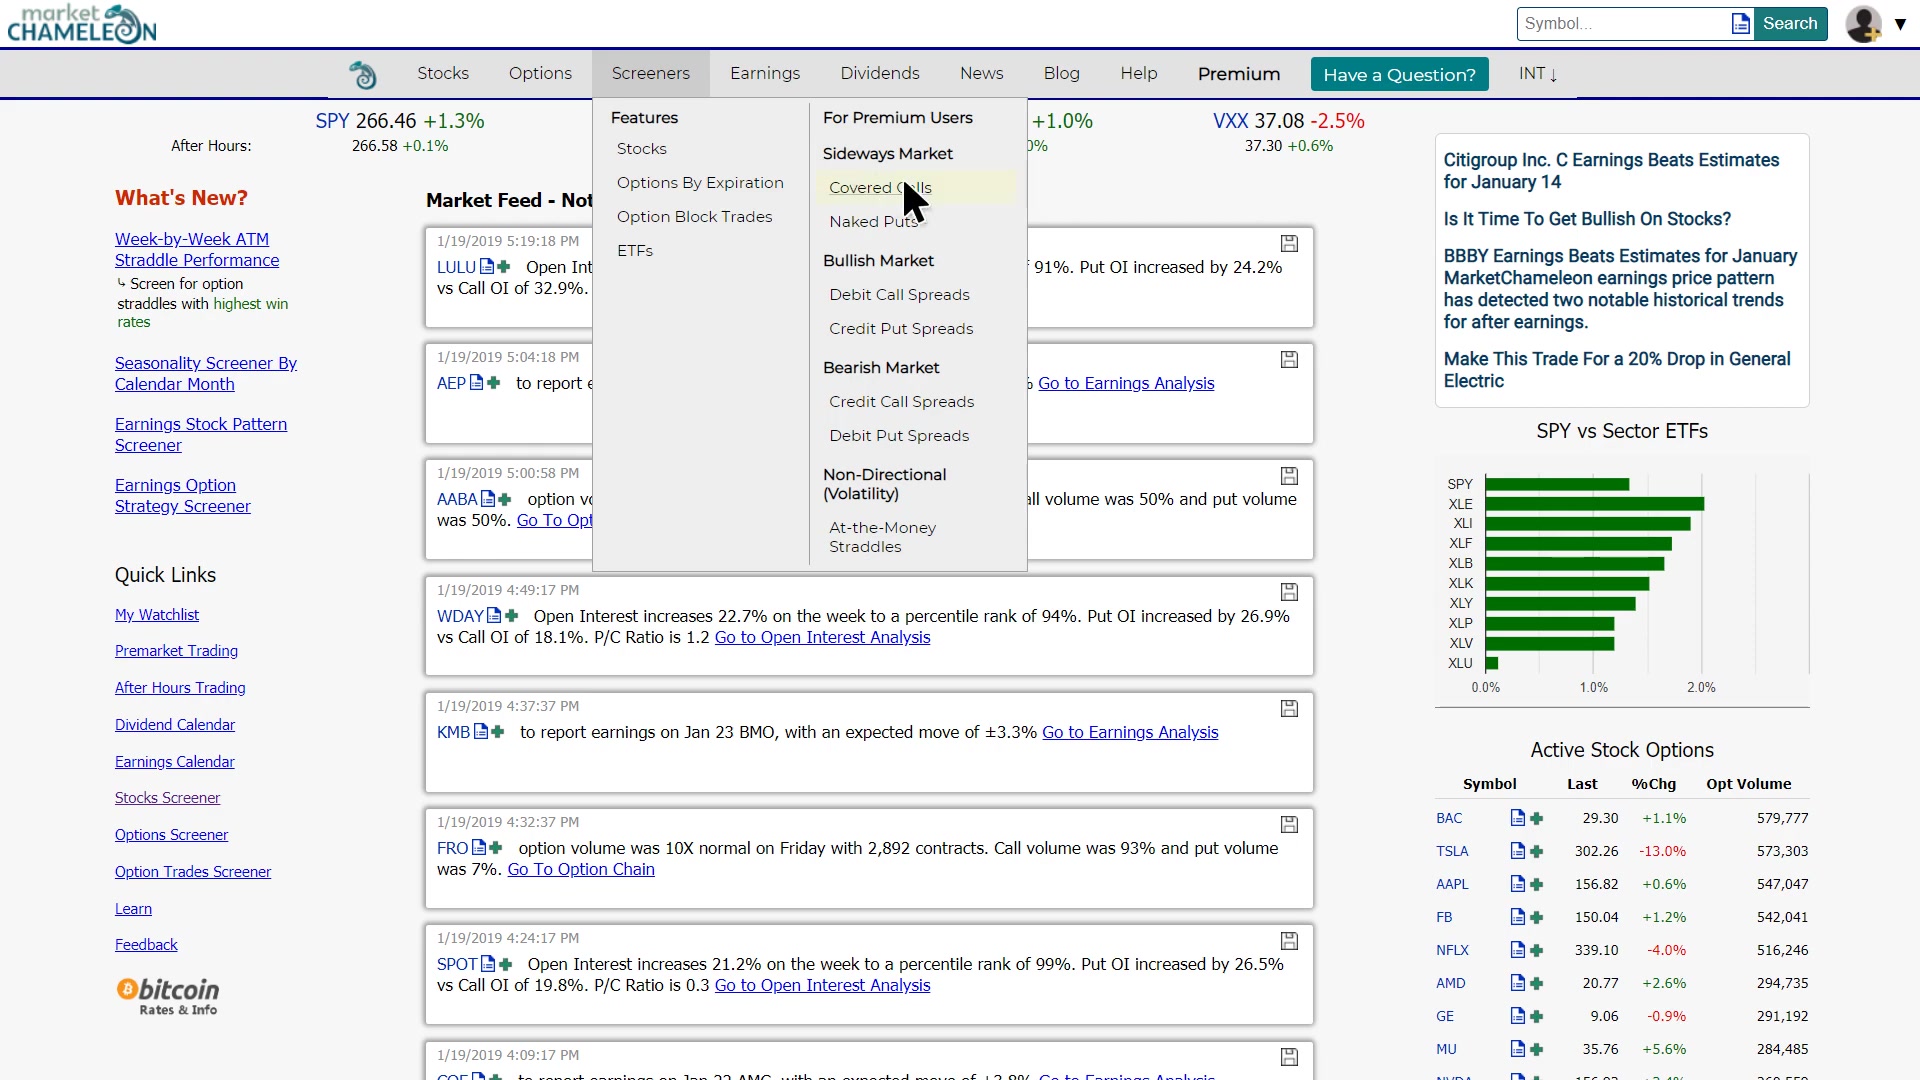Image resolution: width=1920 pixels, height=1080 pixels.
Task: Add NFLX with the plus icon
Action: coord(1537,950)
